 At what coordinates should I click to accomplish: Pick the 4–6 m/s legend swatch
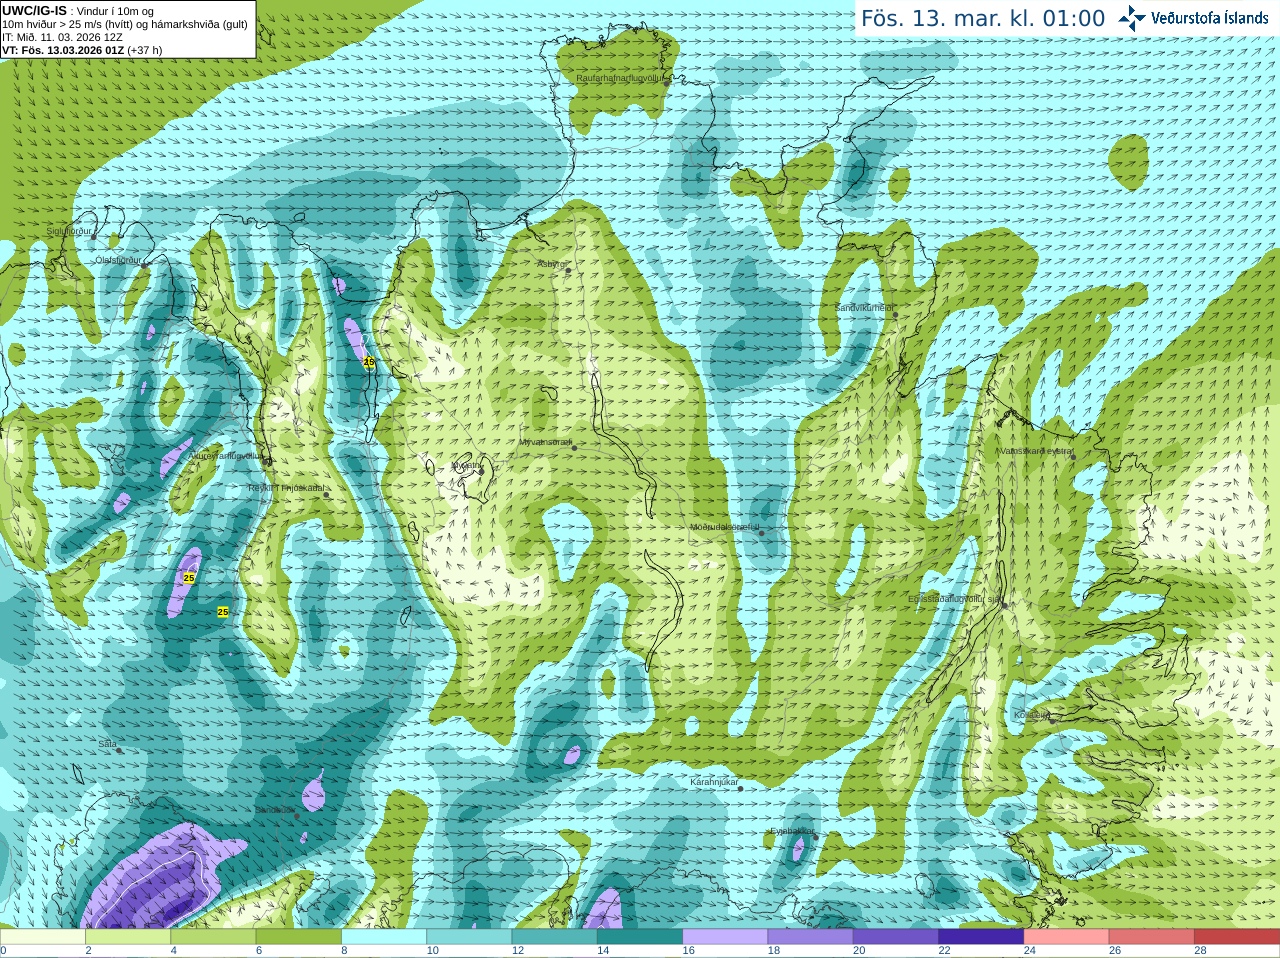click(x=213, y=937)
